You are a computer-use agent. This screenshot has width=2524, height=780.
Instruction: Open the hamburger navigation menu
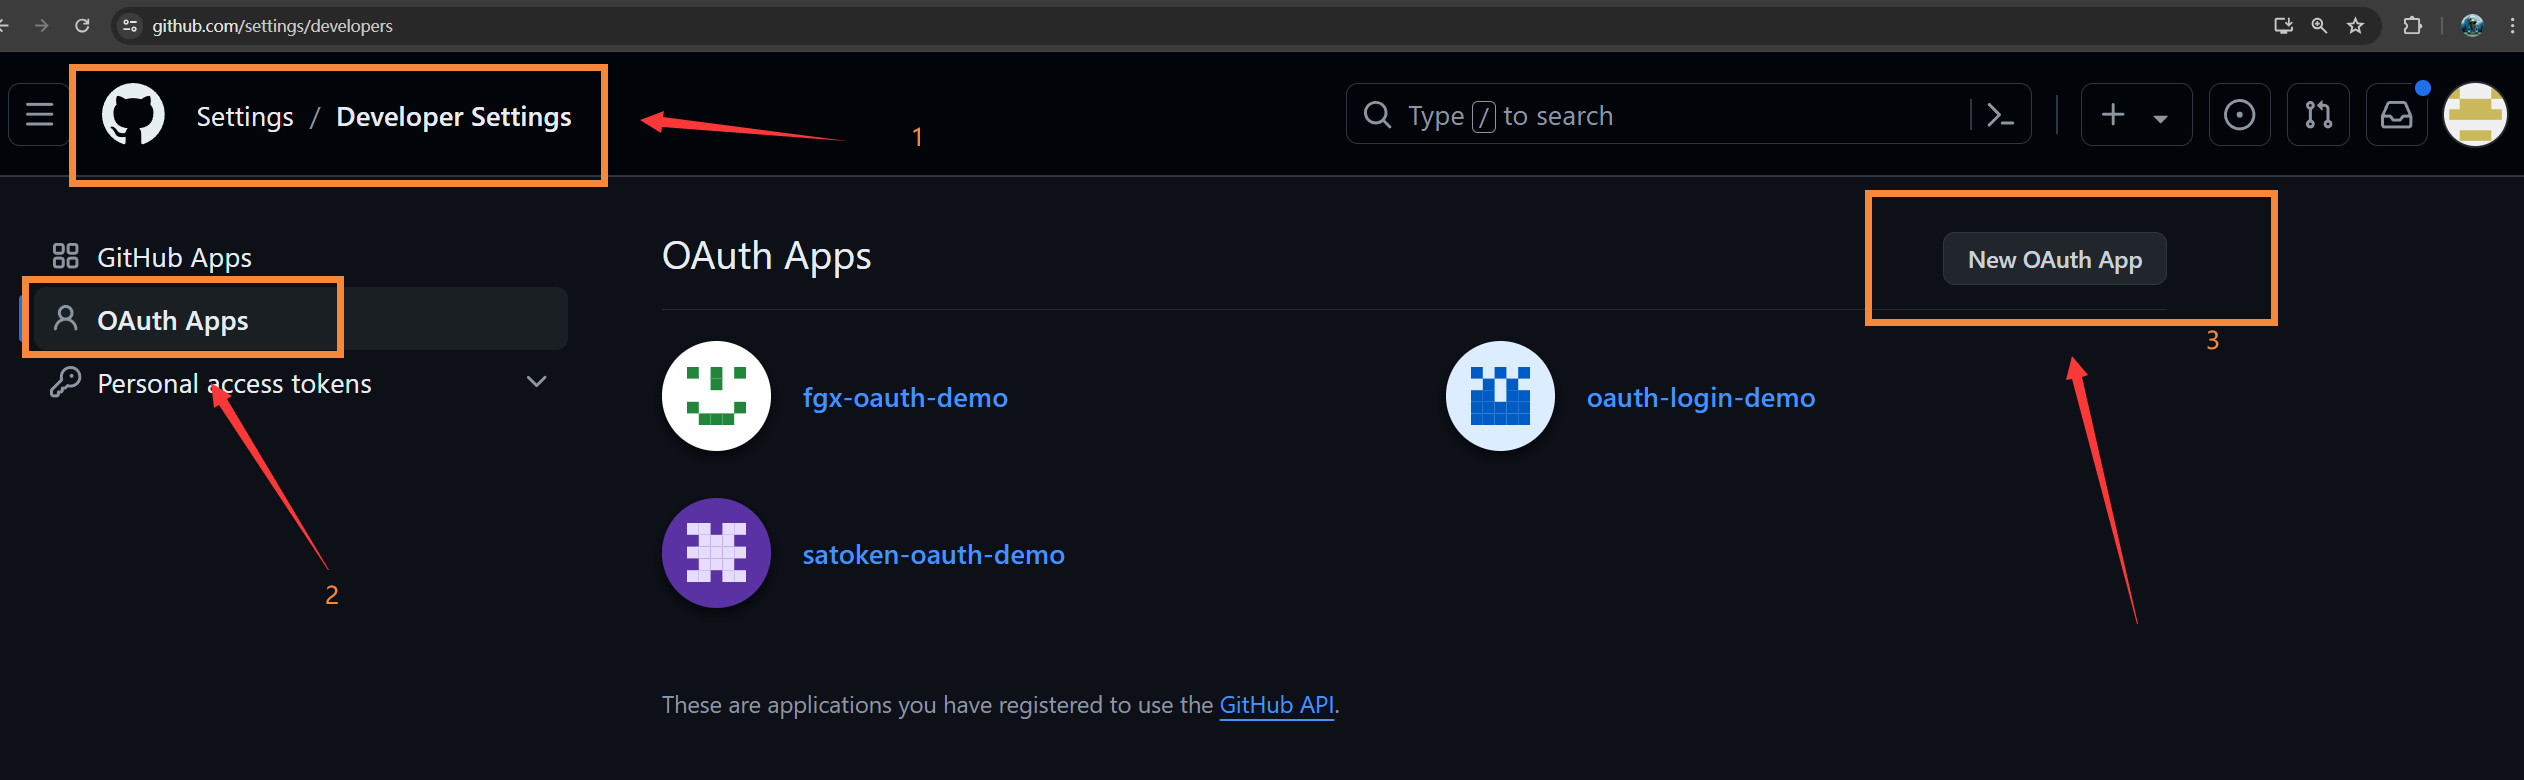tap(40, 115)
